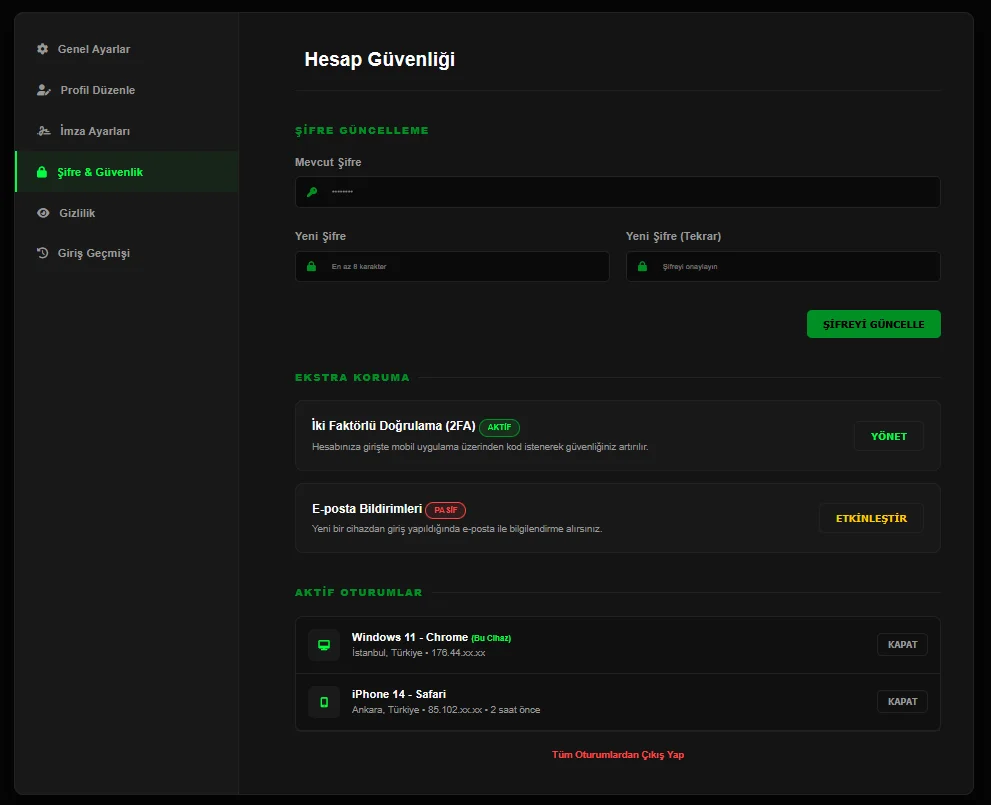The width and height of the screenshot is (991, 805).
Task: Select Şifre & Güvenlik menu item
Action: (x=127, y=171)
